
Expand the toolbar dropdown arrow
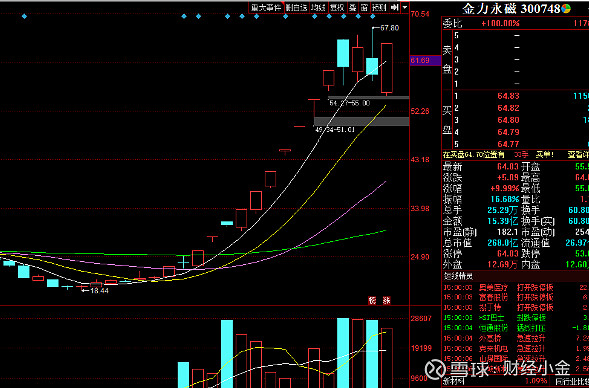[x=405, y=8]
